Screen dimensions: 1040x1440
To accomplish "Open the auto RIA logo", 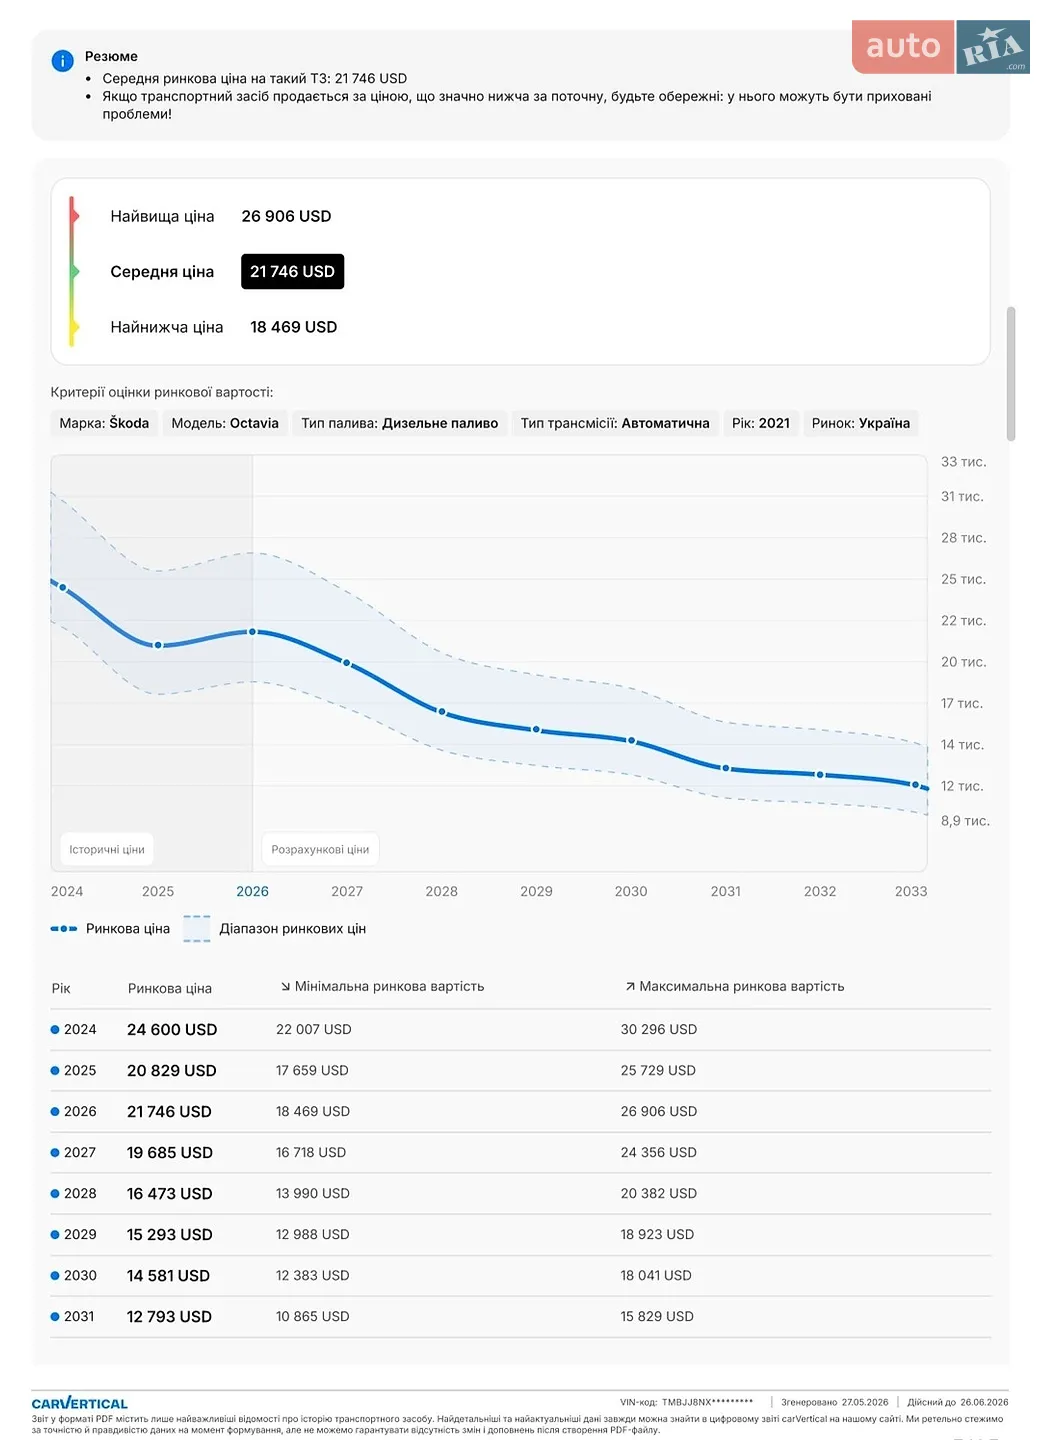I will pyautogui.click(x=940, y=47).
